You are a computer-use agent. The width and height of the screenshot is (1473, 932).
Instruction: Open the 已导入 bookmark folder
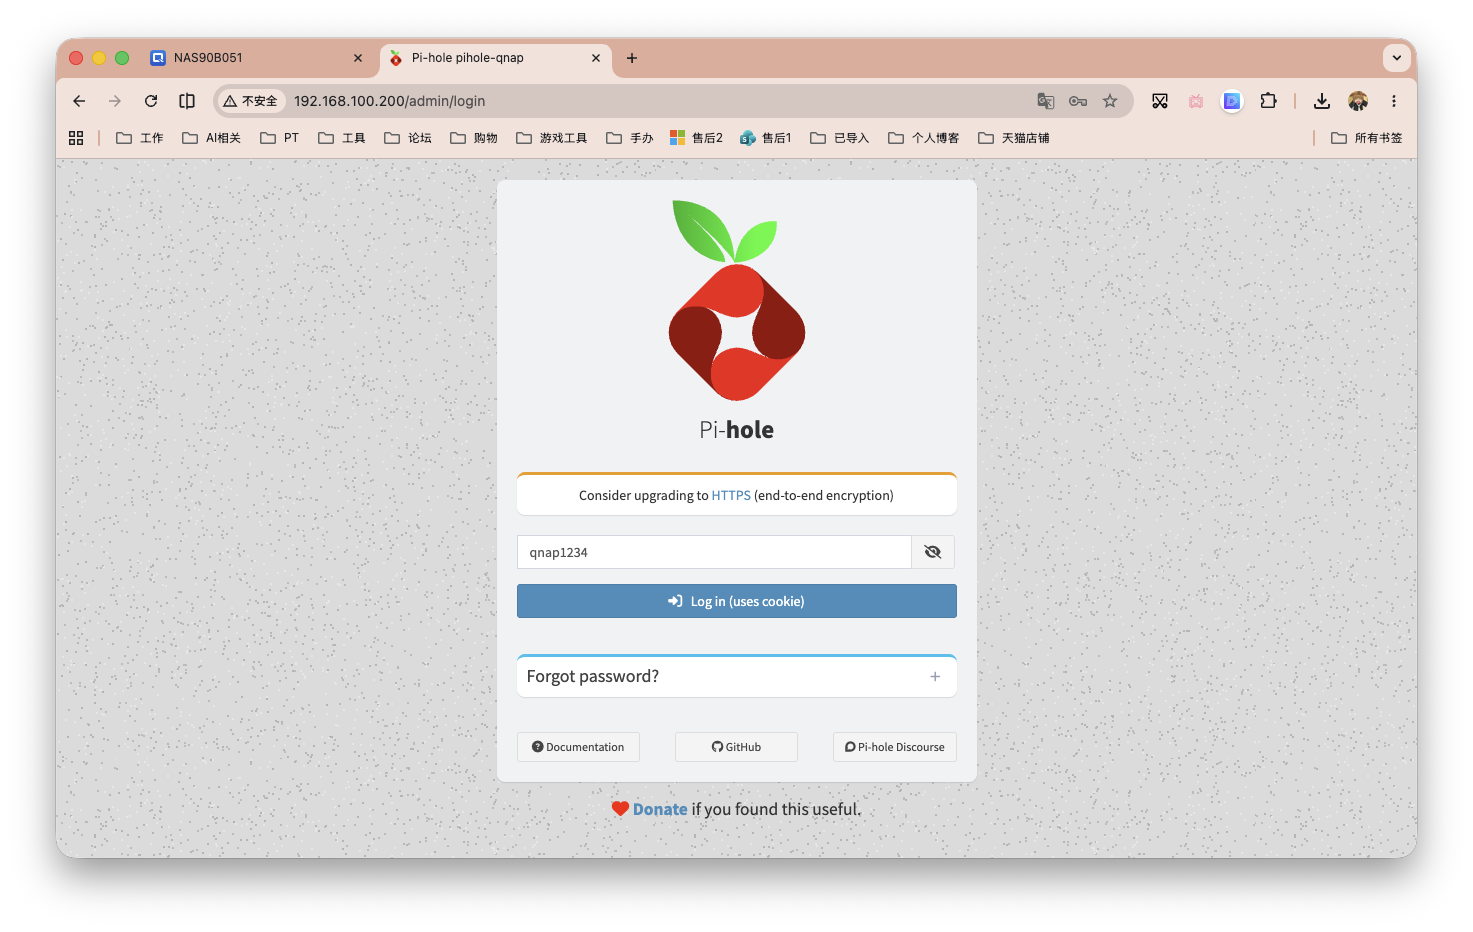tap(840, 138)
